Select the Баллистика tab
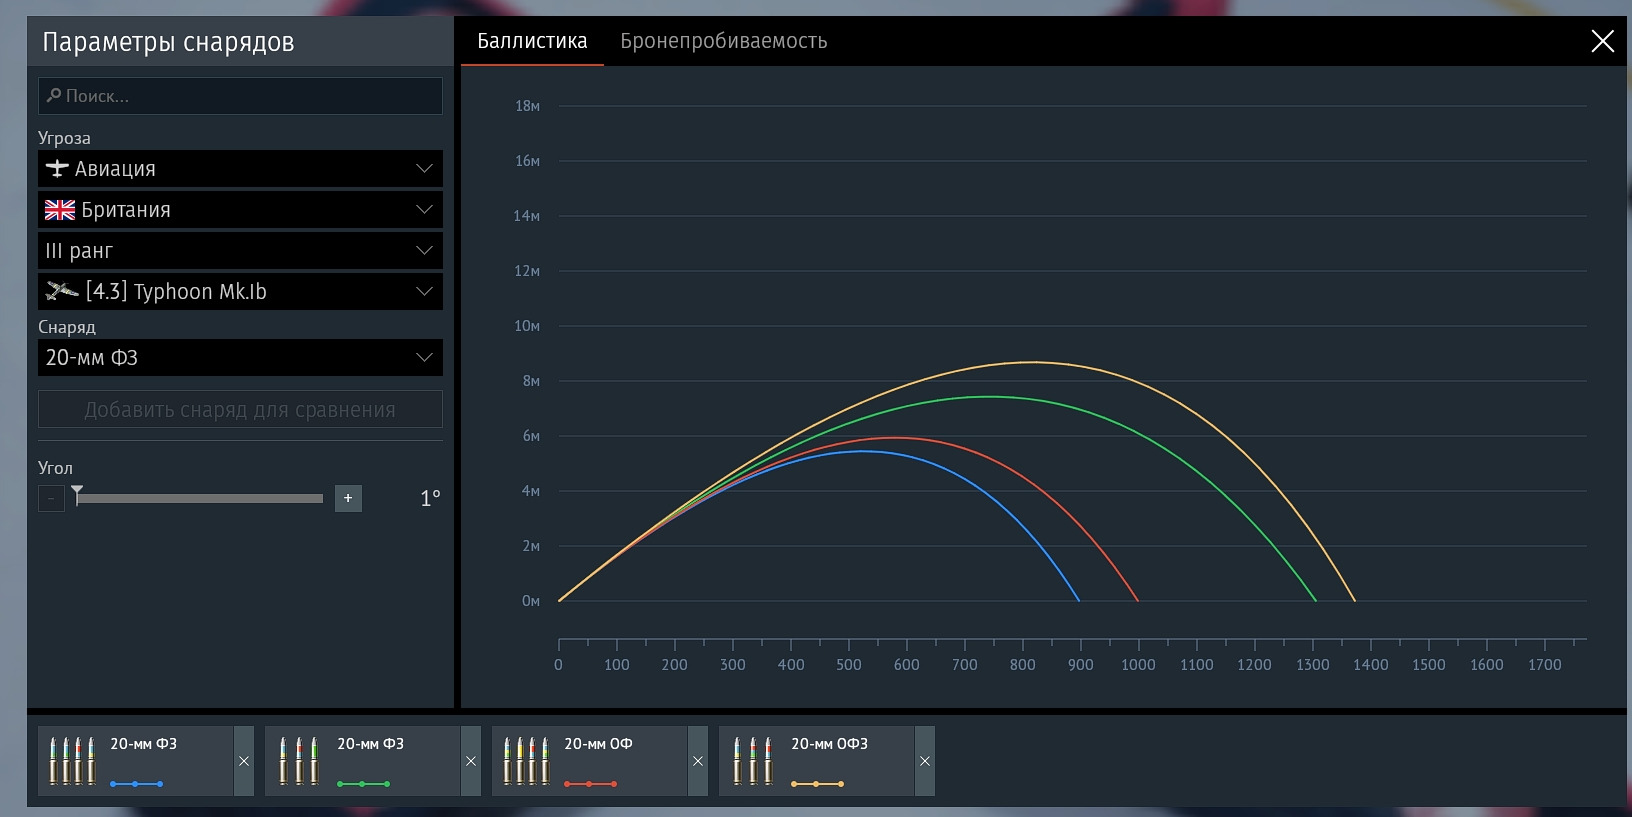 click(532, 41)
